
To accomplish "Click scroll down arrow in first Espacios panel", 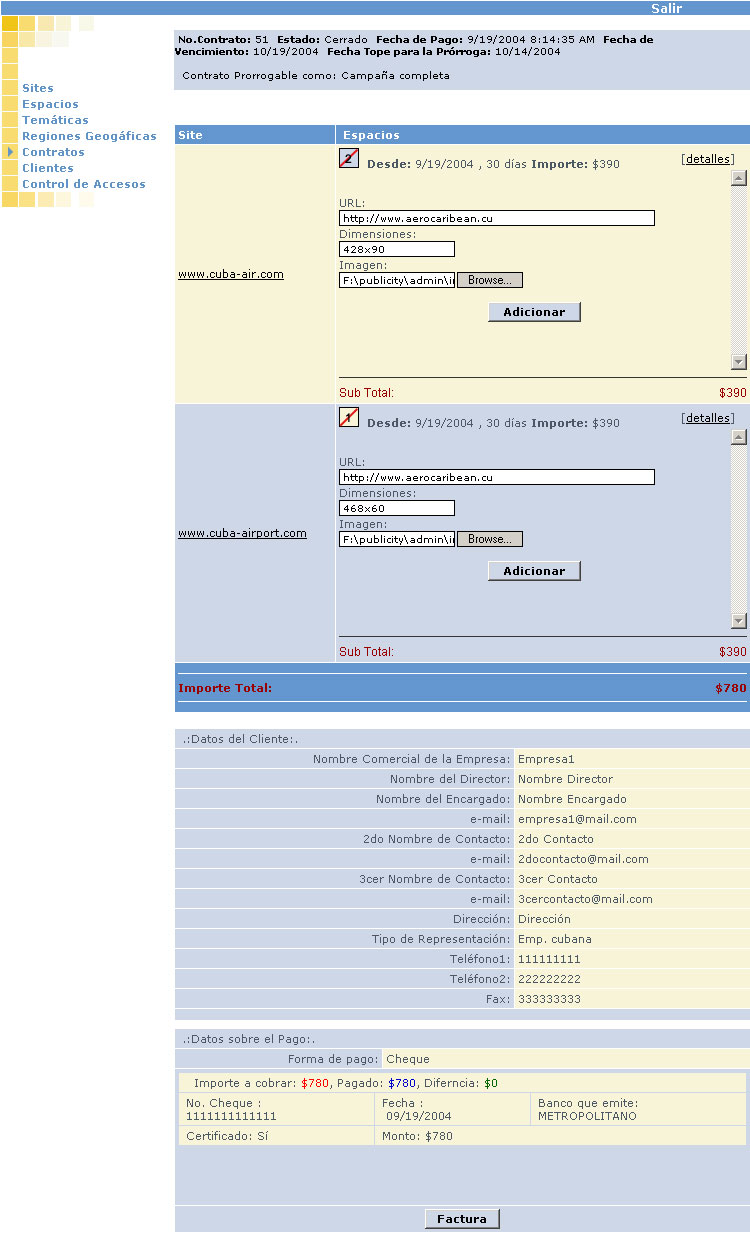I will pyautogui.click(x=739, y=362).
